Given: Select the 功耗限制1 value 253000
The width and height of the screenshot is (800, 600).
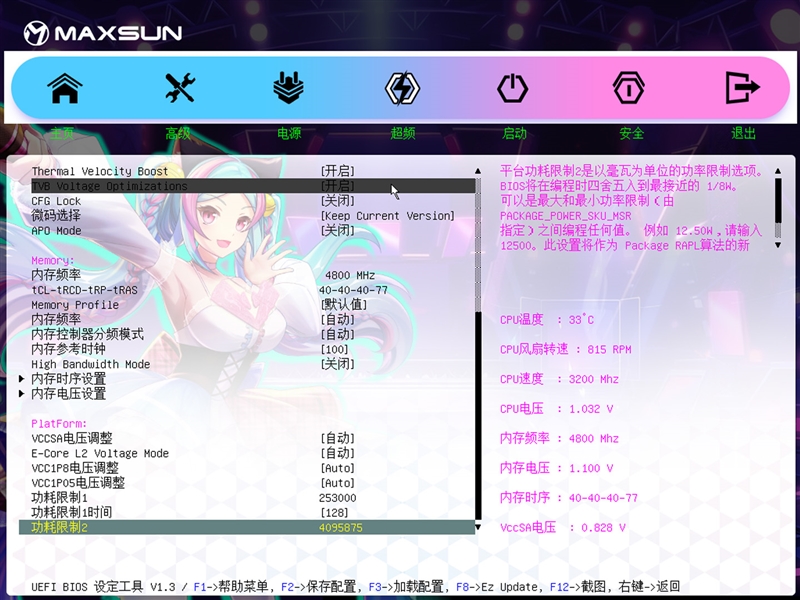Looking at the screenshot, I should tap(338, 497).
